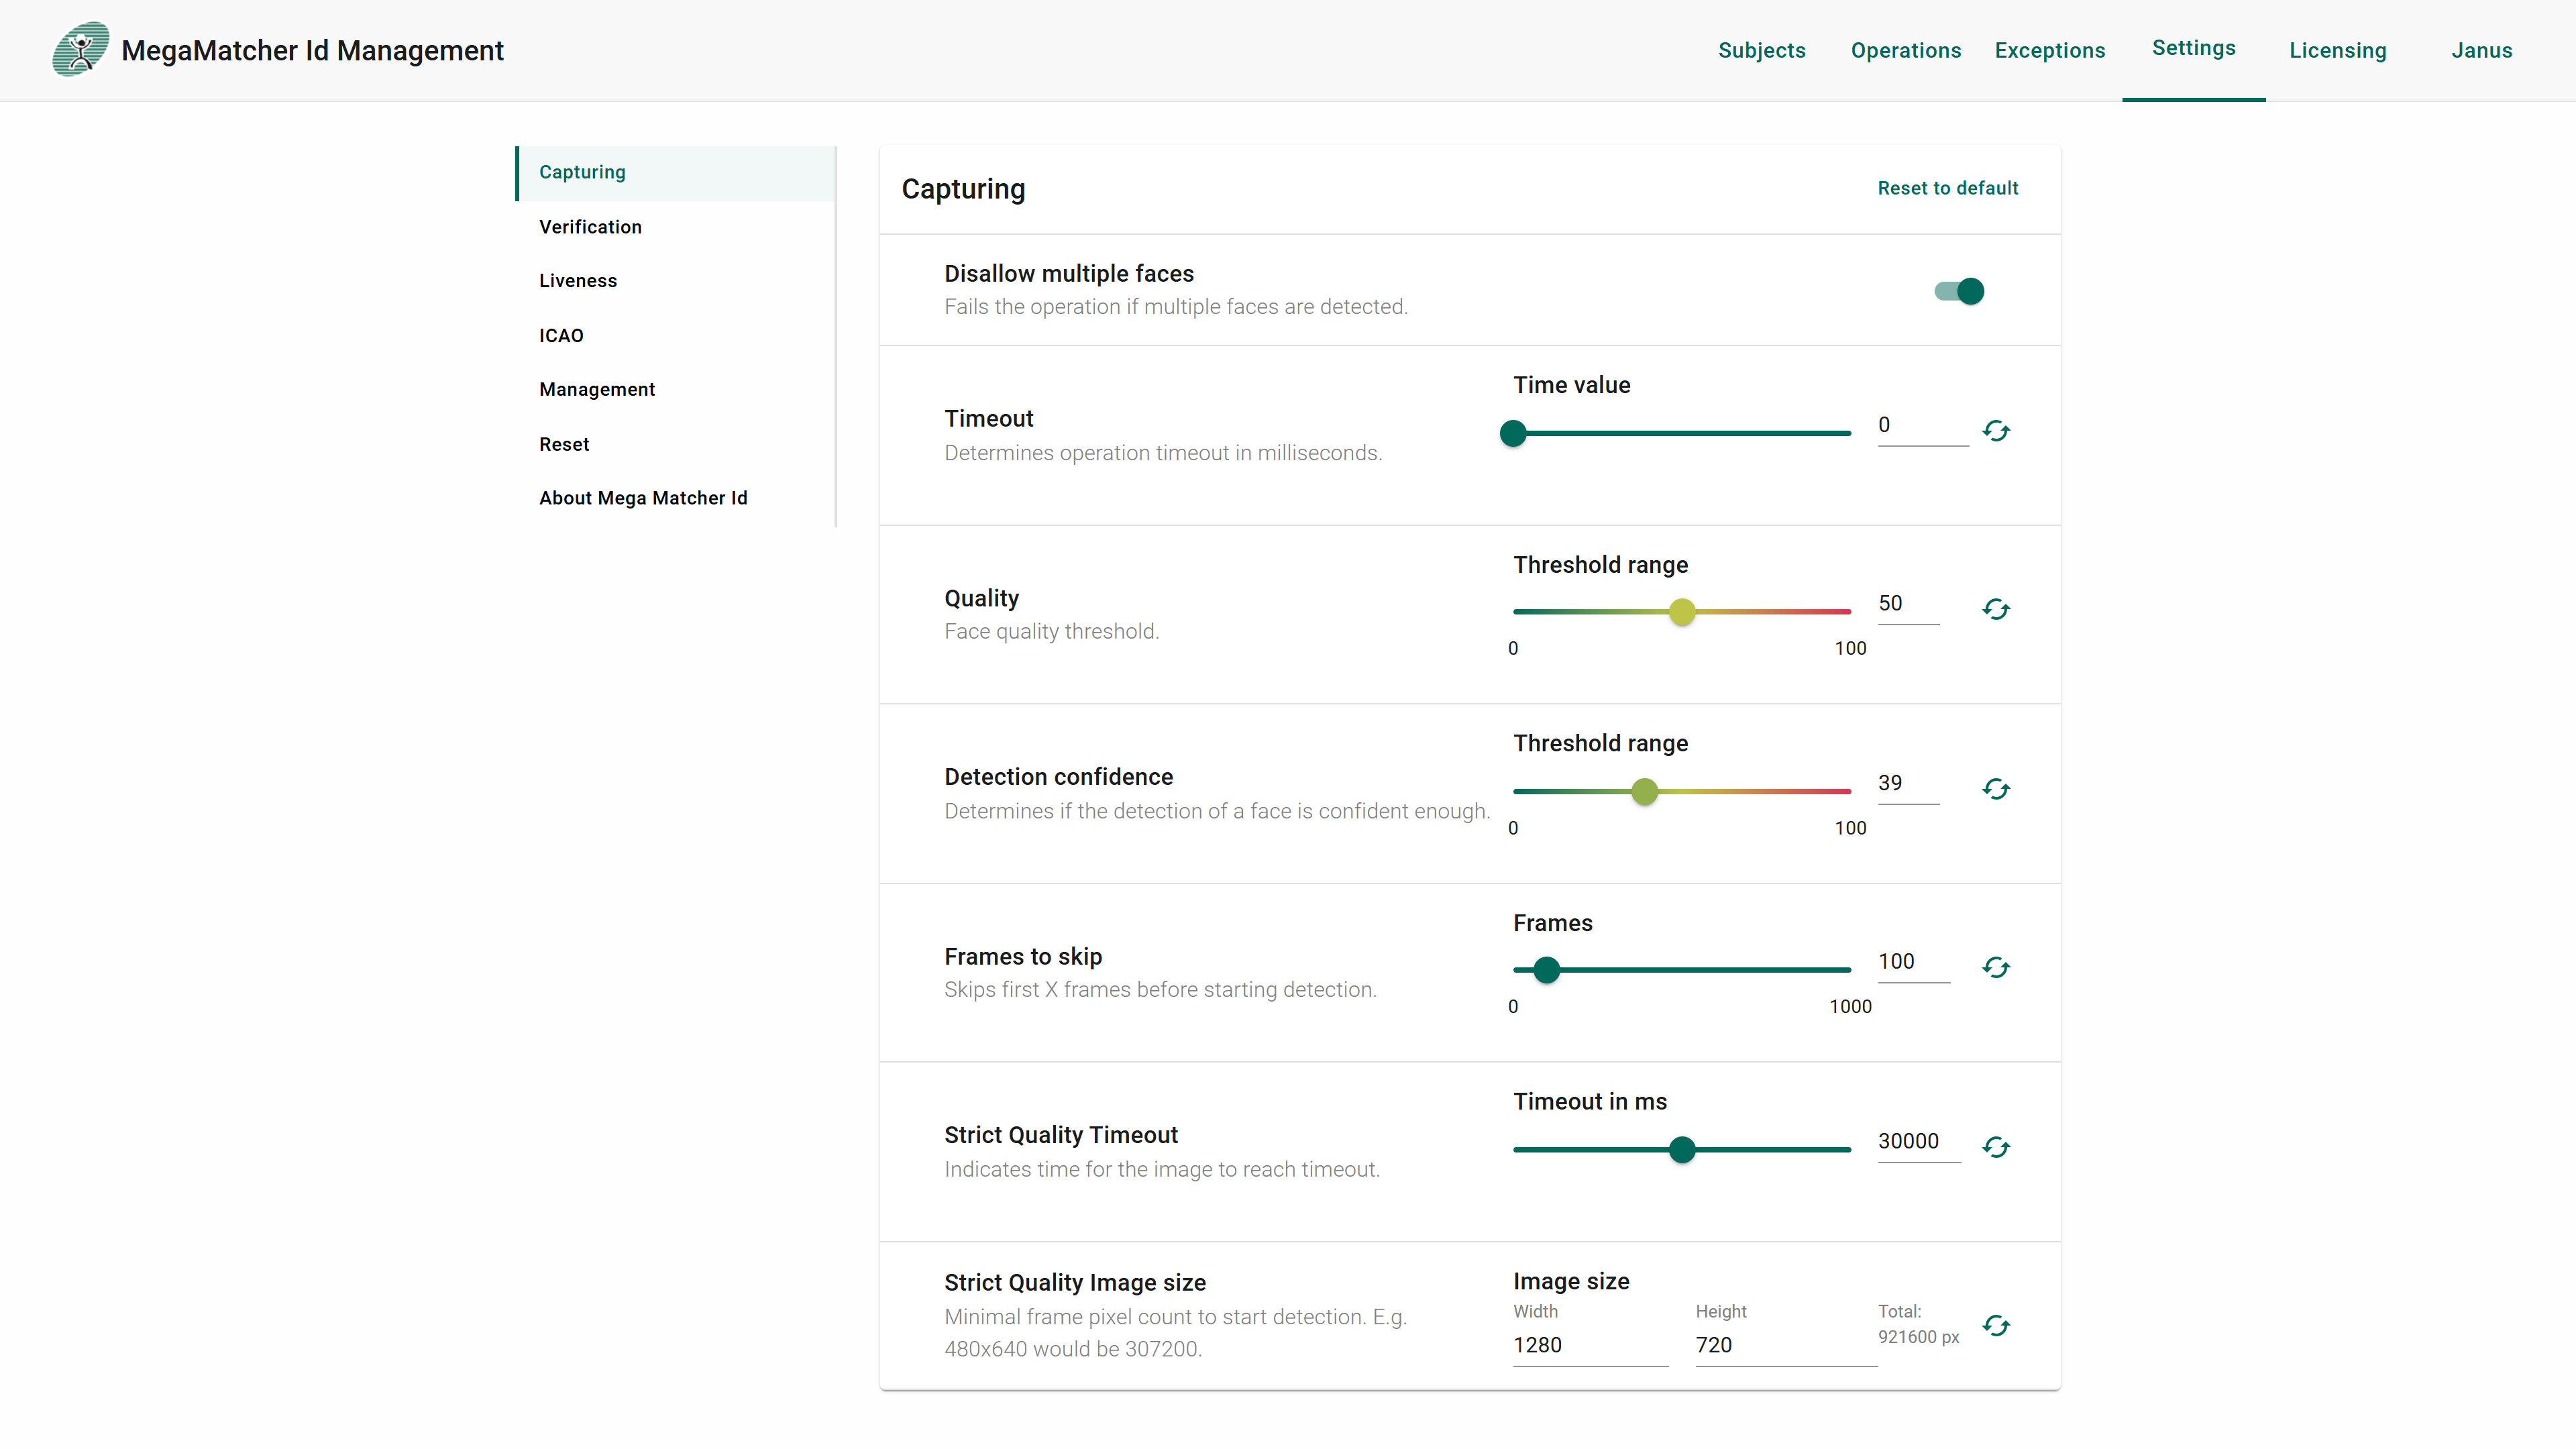Open the Subjects tab
The image size is (2576, 1449).
[1762, 50]
